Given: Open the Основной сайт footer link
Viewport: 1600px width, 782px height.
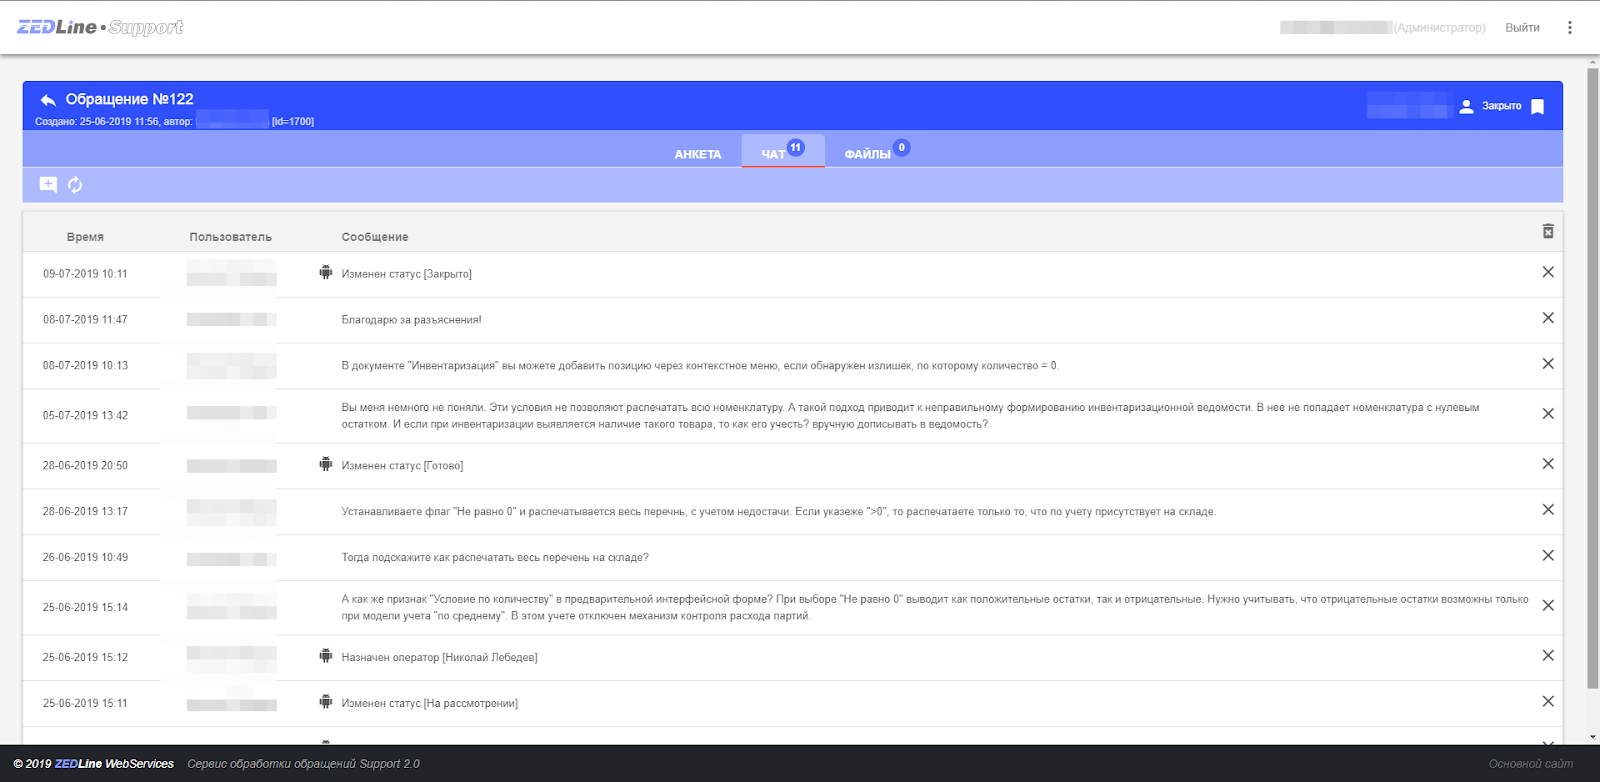Looking at the screenshot, I should click(1530, 764).
